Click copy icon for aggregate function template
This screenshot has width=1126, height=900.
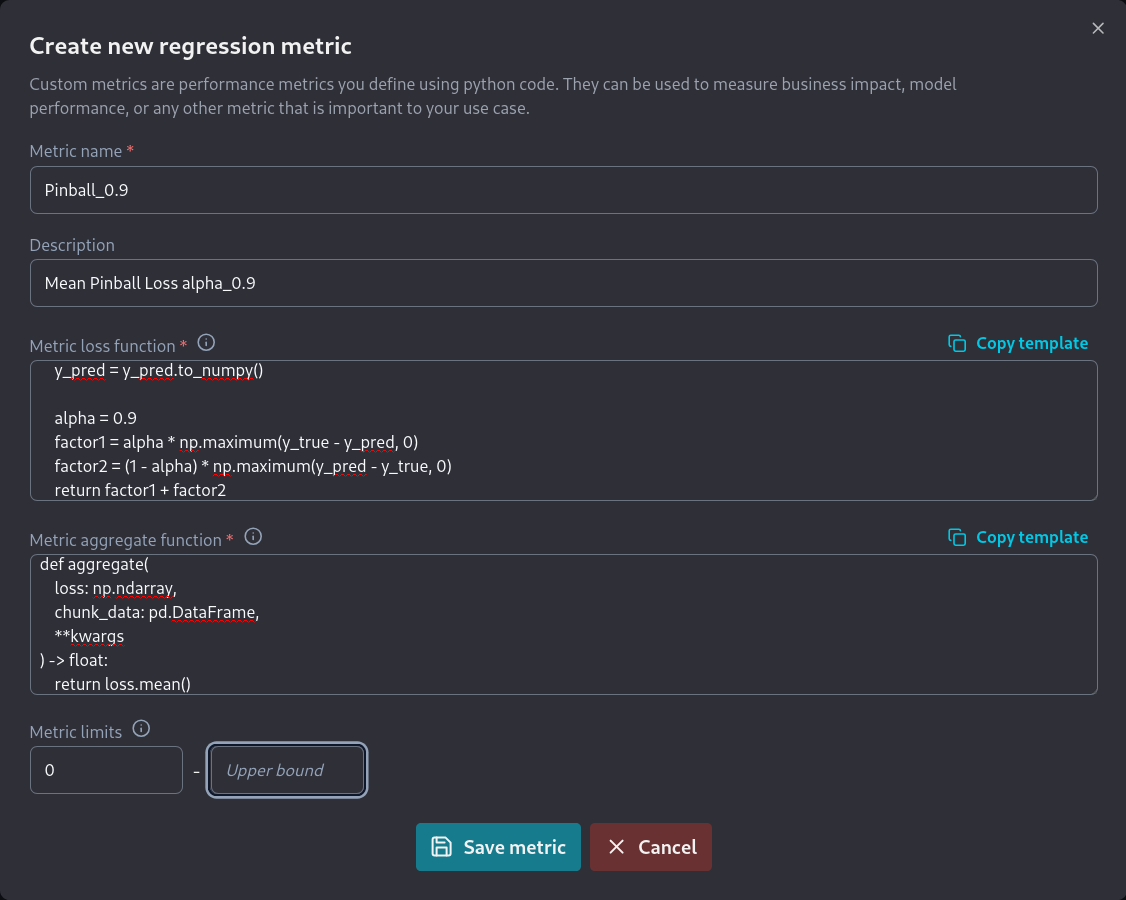[957, 538]
